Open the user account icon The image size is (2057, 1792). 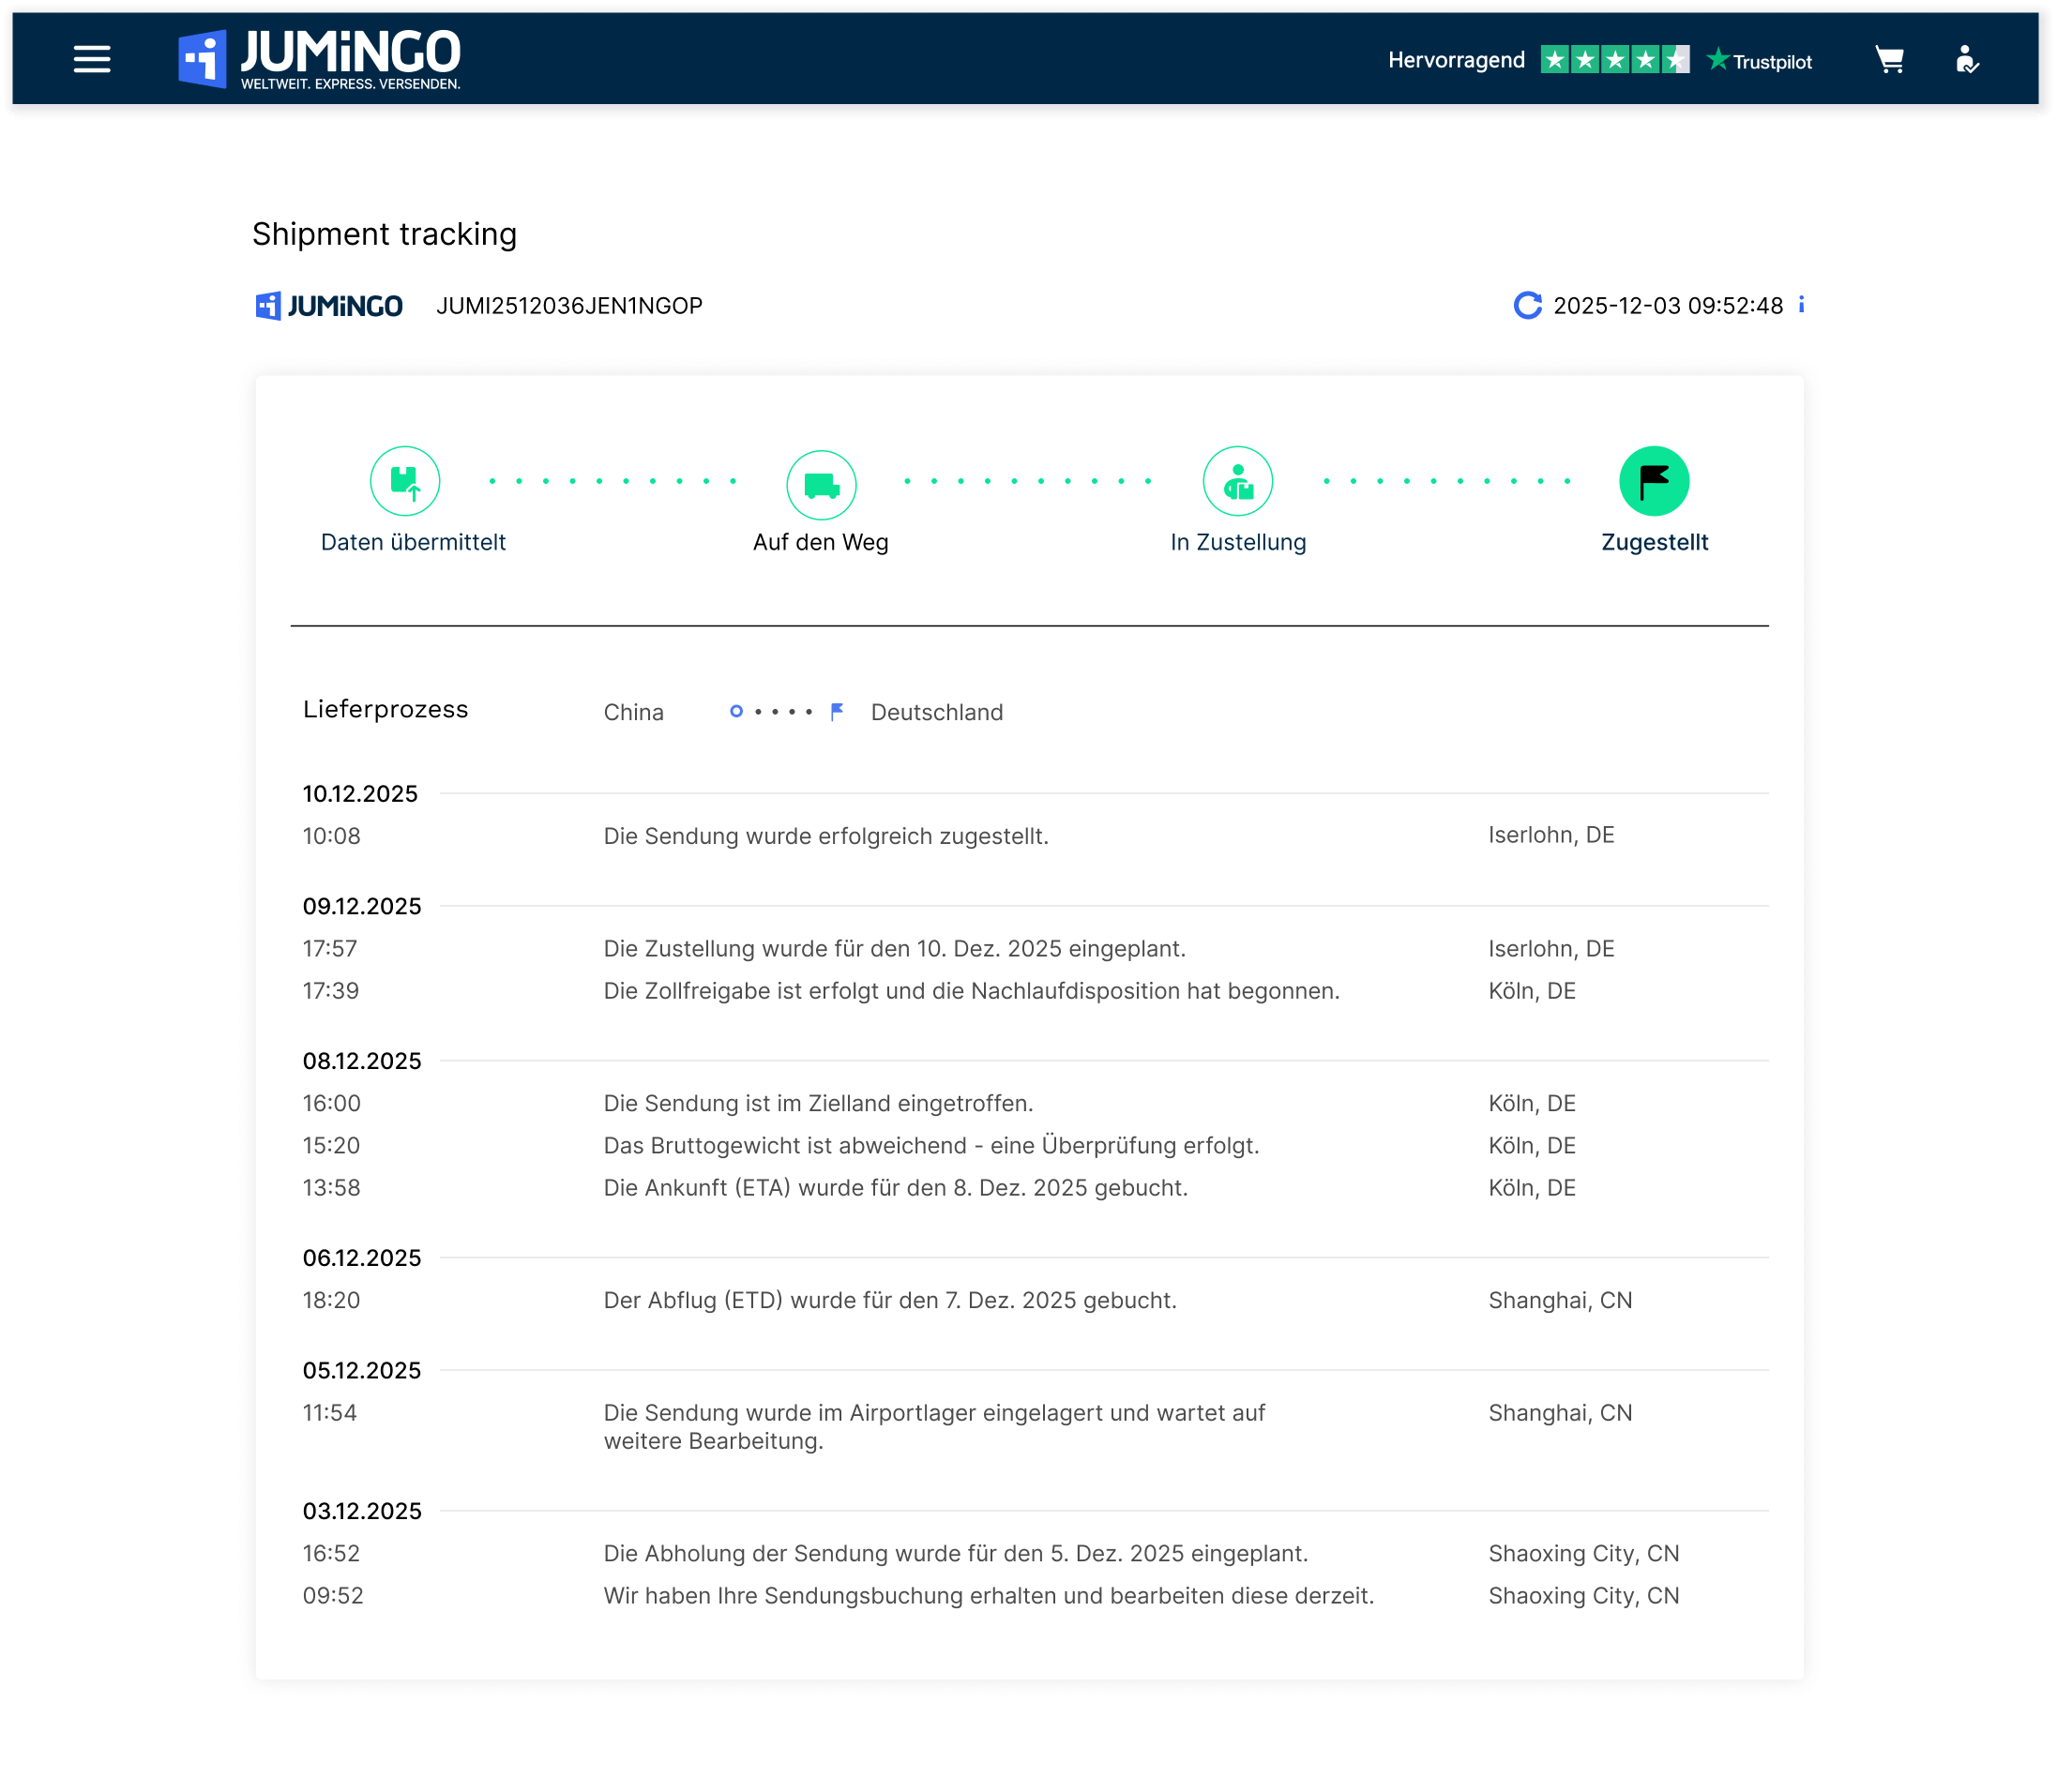click(1966, 60)
